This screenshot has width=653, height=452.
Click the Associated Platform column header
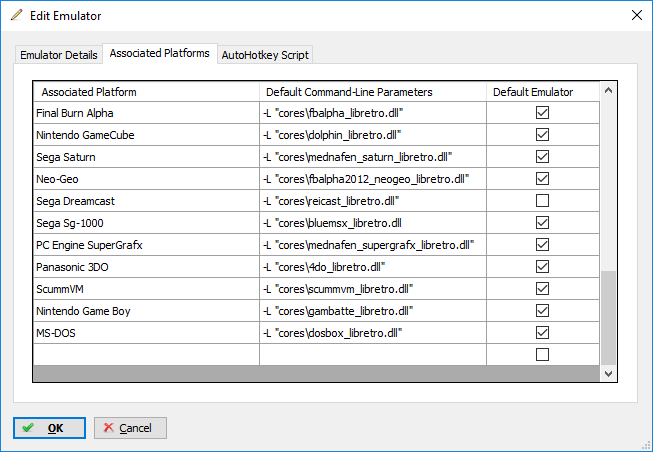point(146,92)
